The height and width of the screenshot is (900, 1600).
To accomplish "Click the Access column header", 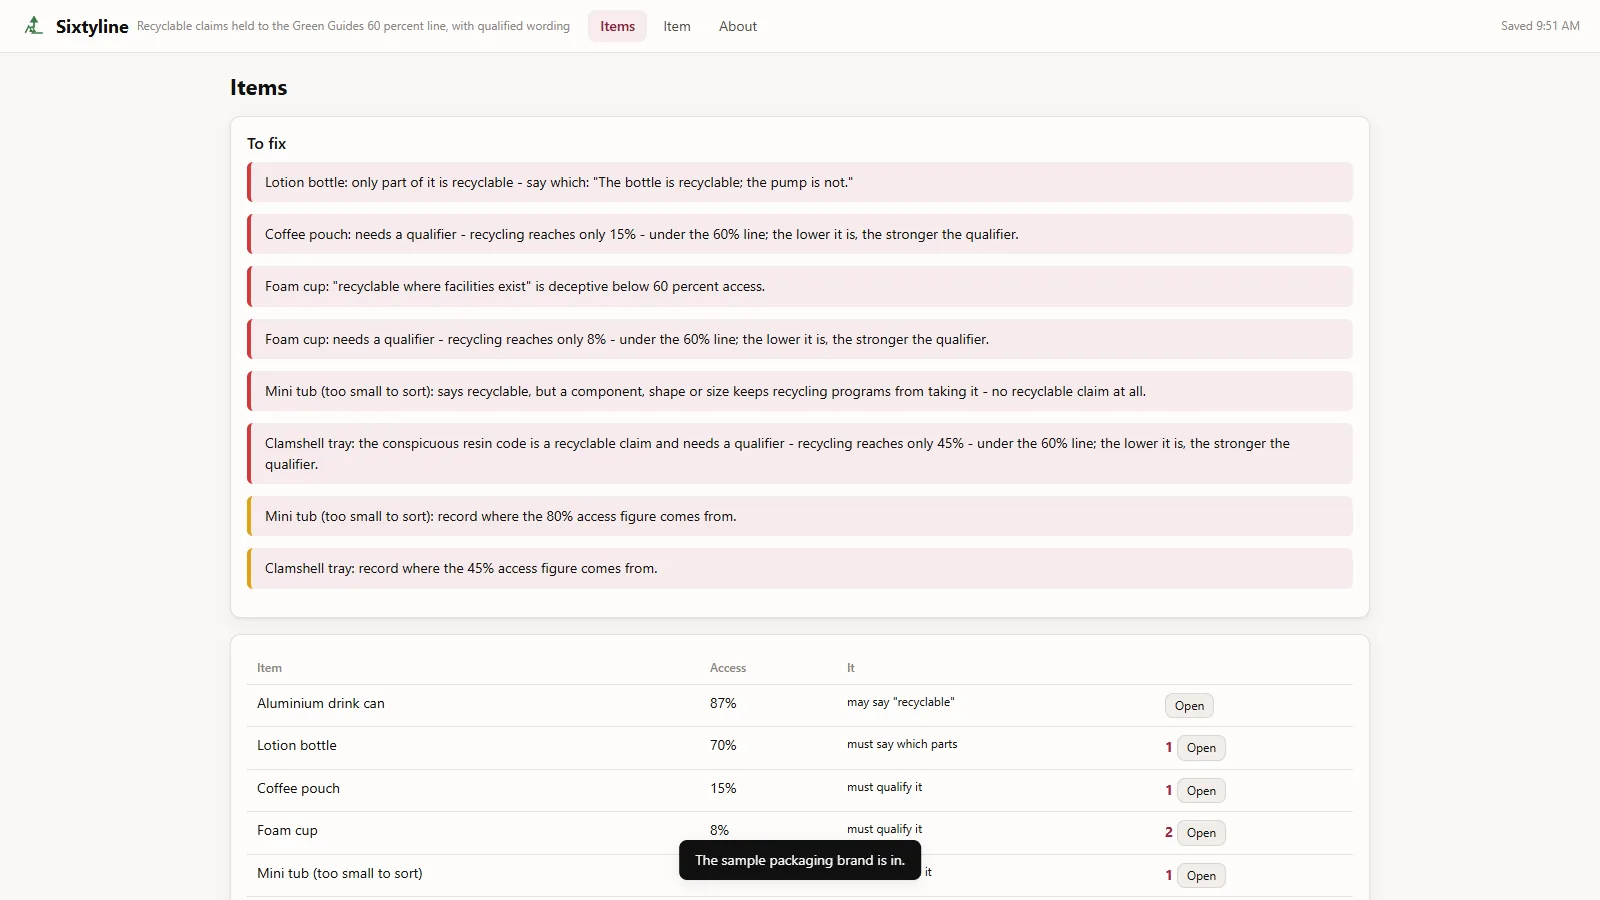I will 728,668.
